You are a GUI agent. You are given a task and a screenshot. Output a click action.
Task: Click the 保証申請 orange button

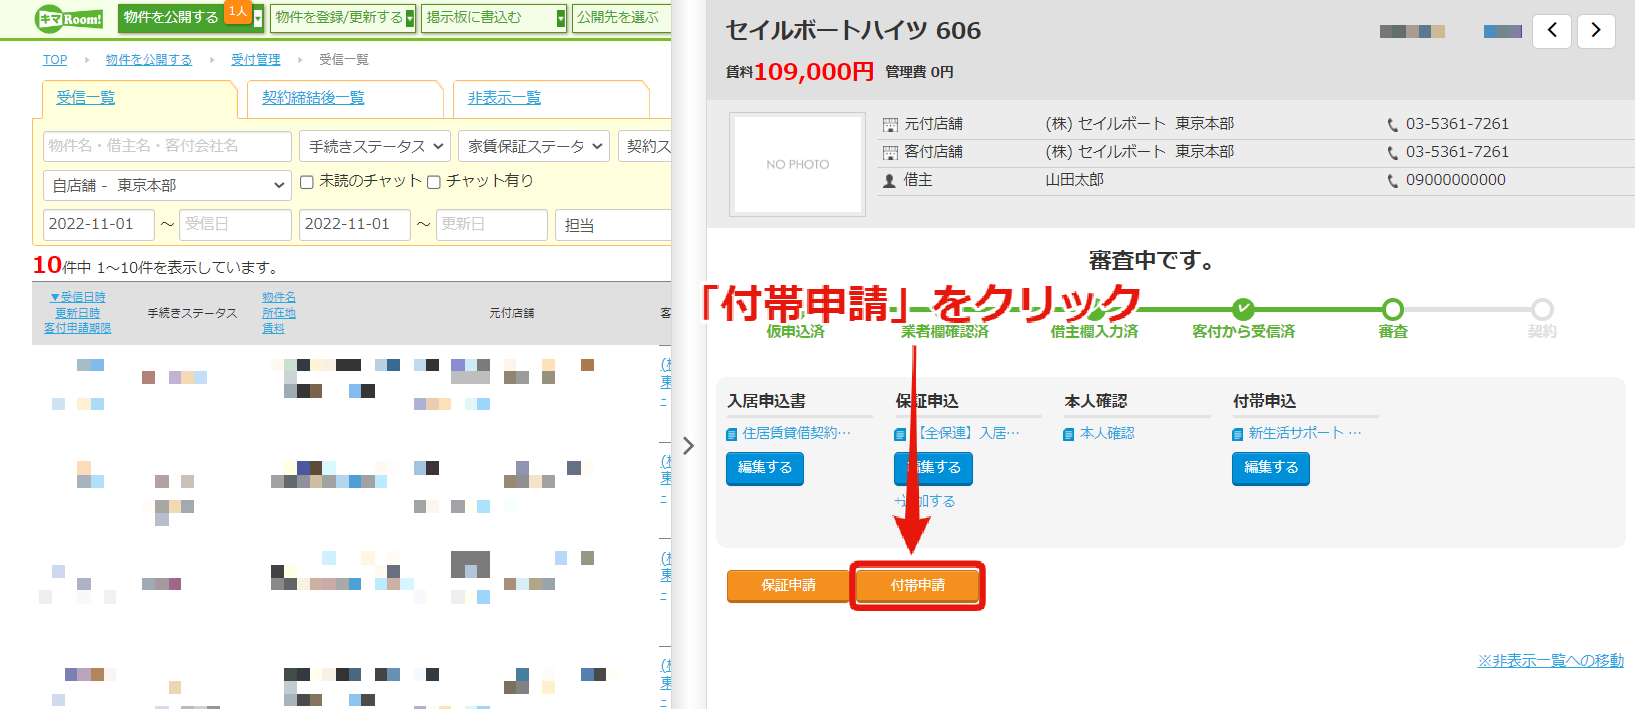click(788, 585)
